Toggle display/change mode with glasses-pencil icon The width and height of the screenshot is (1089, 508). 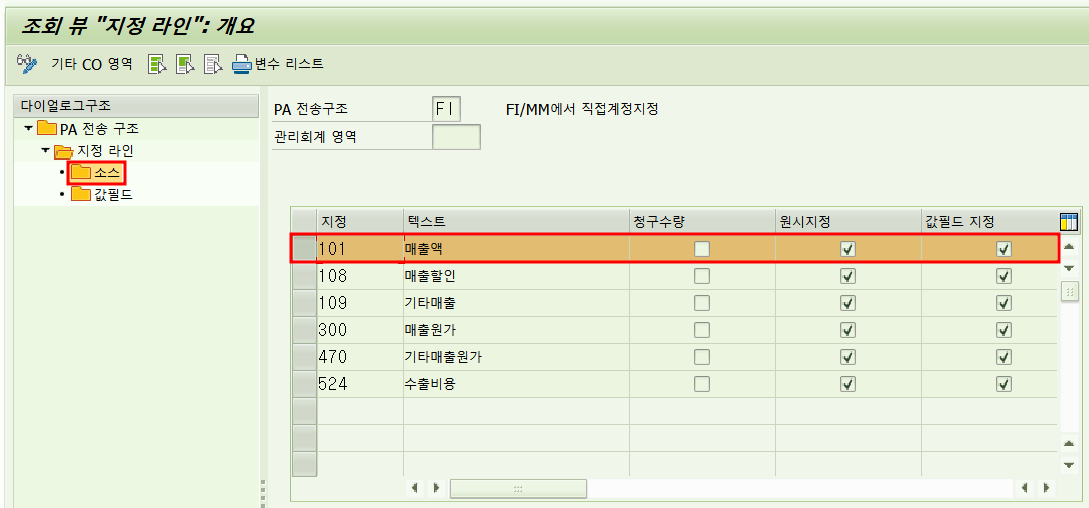pos(26,64)
